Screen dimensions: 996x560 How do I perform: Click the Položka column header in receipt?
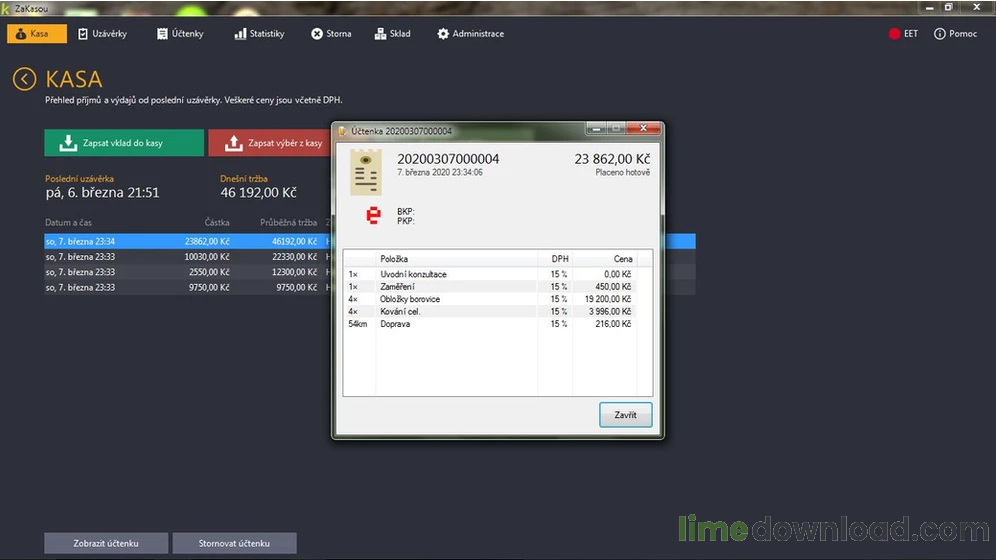pyautogui.click(x=394, y=259)
